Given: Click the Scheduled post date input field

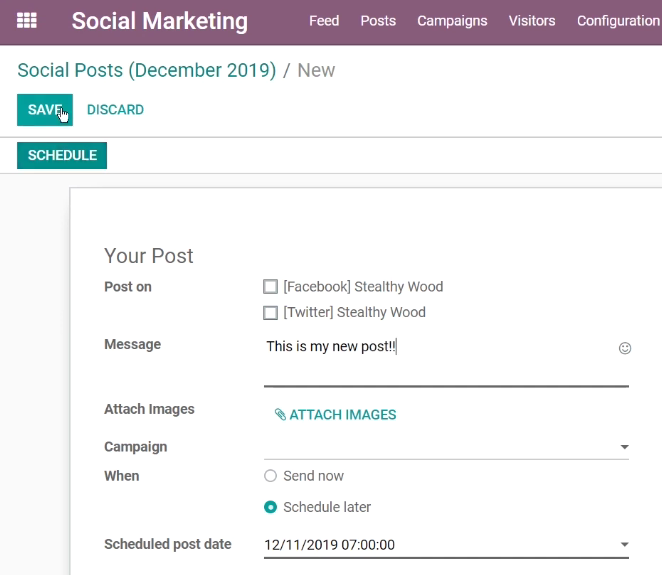Looking at the screenshot, I should [439, 545].
